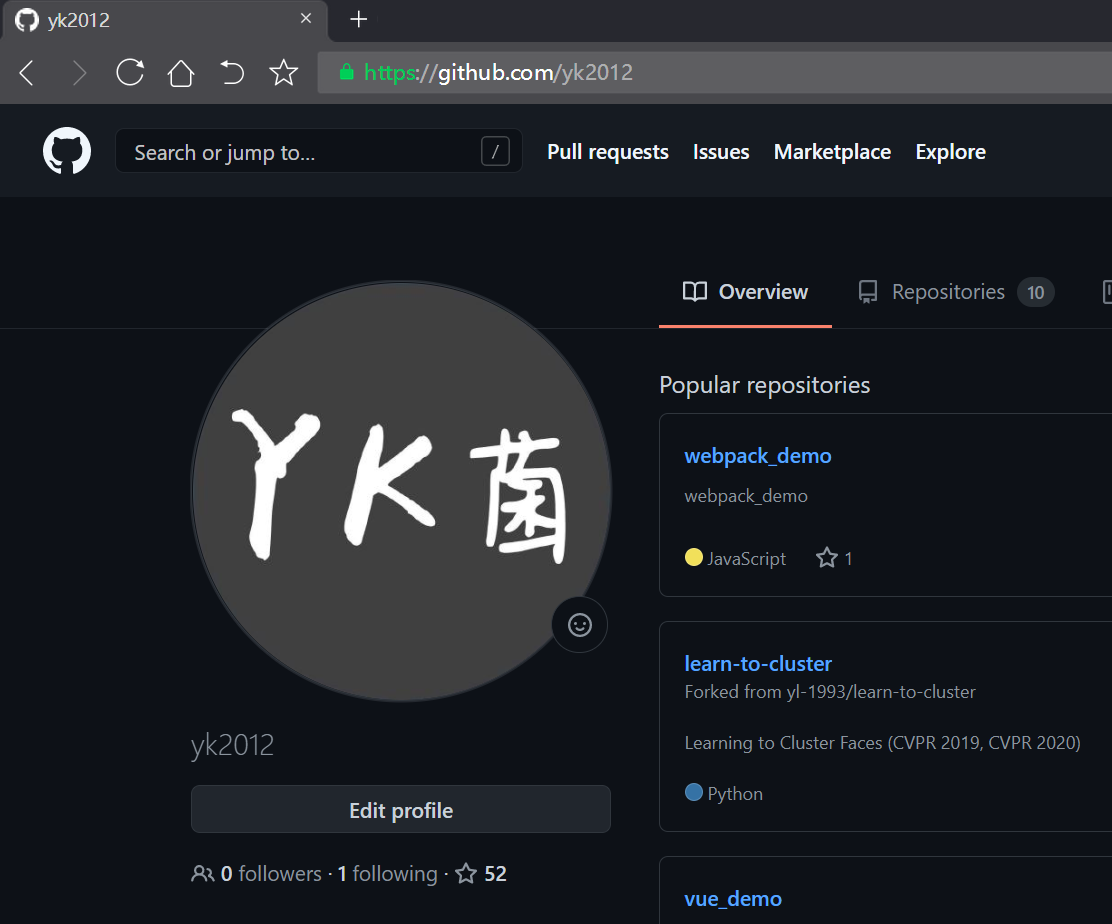The width and height of the screenshot is (1112, 924).
Task: Click the JavaScript language label
Action: pos(747,559)
